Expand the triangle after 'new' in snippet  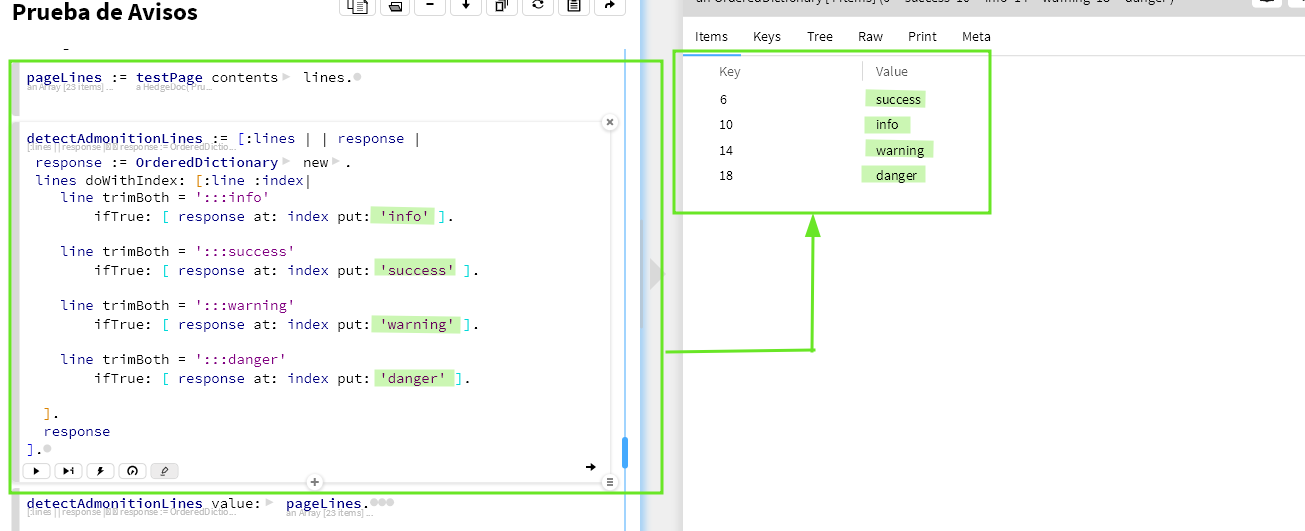[337, 162]
